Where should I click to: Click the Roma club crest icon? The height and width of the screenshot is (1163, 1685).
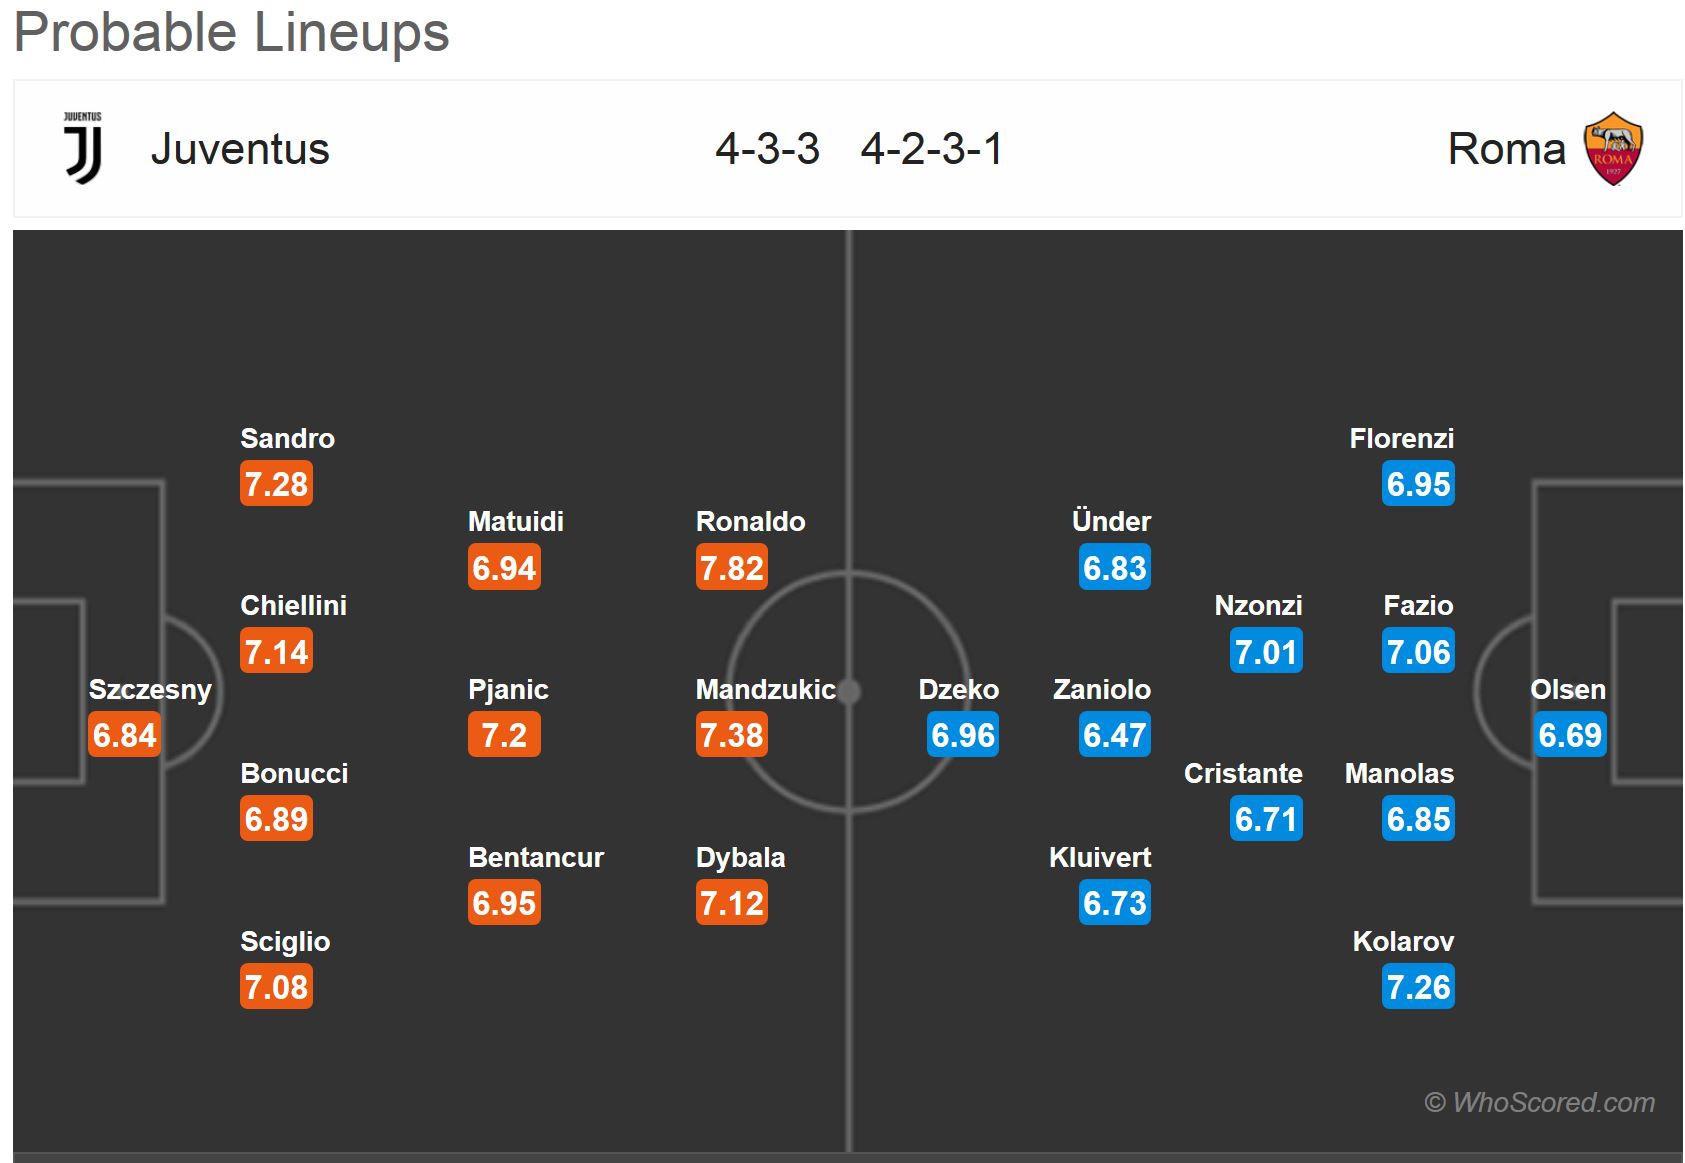click(1613, 149)
